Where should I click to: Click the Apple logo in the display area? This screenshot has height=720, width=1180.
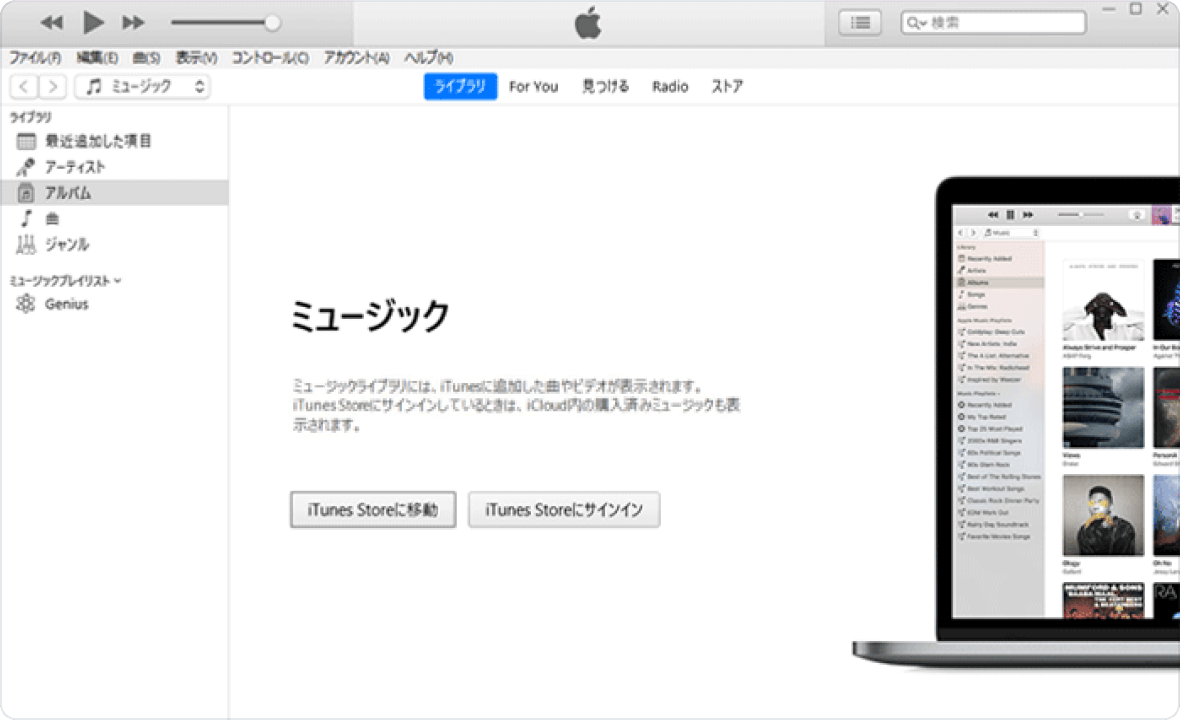point(588,23)
